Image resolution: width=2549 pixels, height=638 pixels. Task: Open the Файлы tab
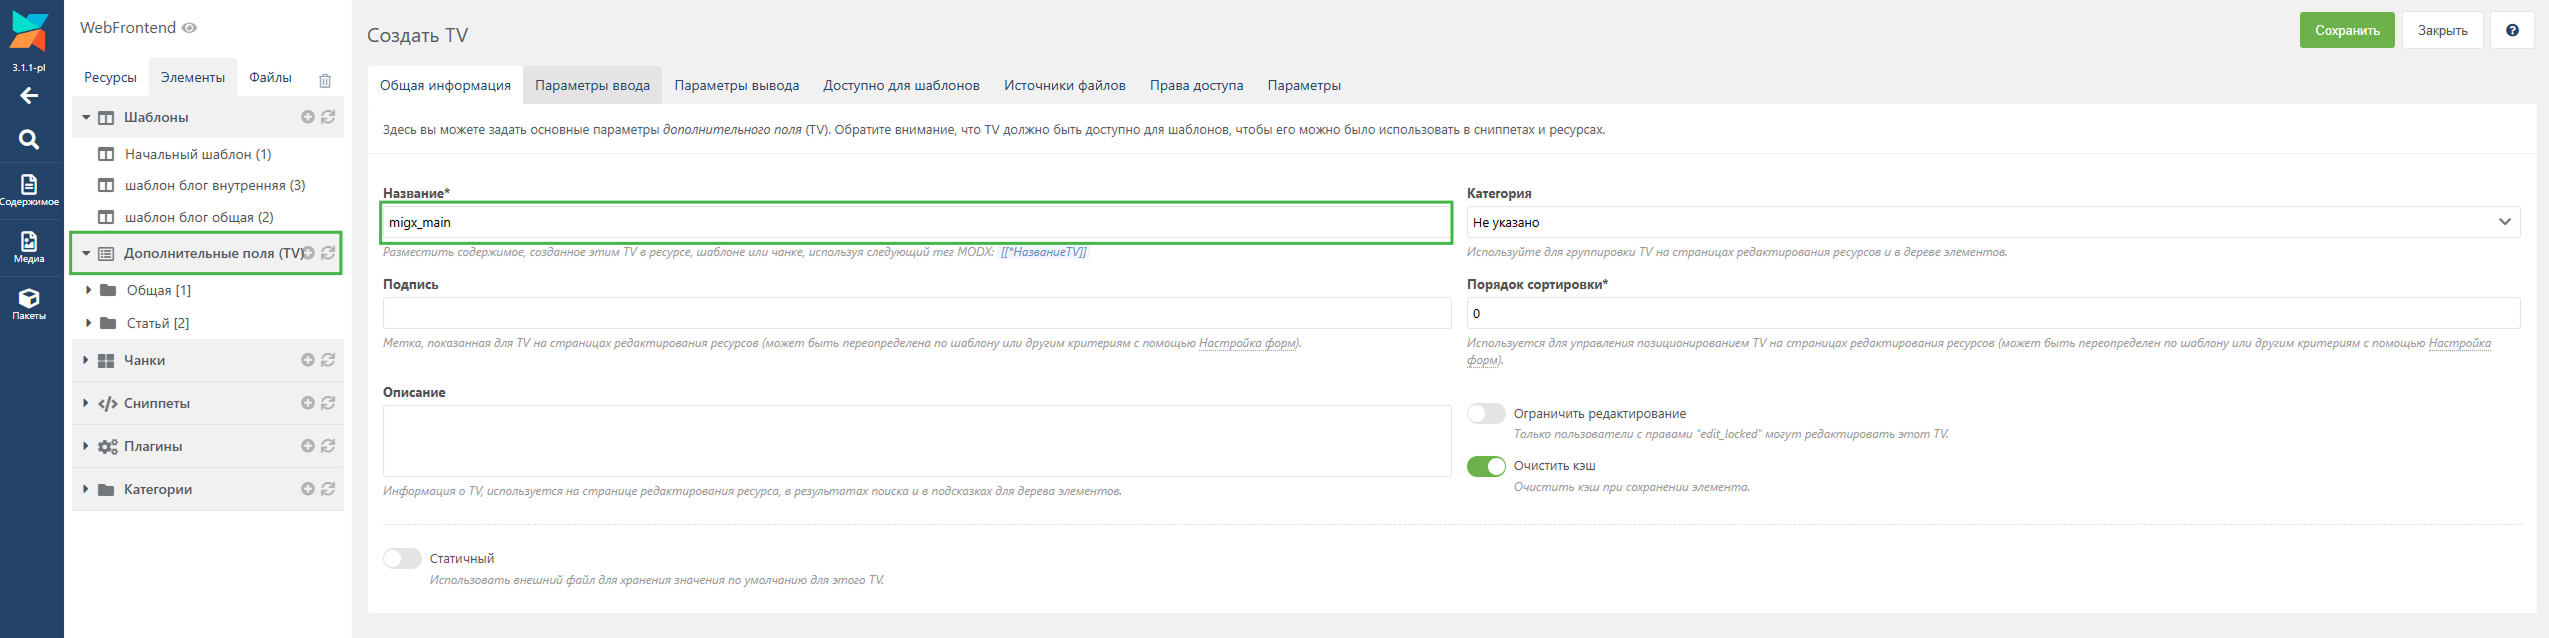(x=270, y=78)
